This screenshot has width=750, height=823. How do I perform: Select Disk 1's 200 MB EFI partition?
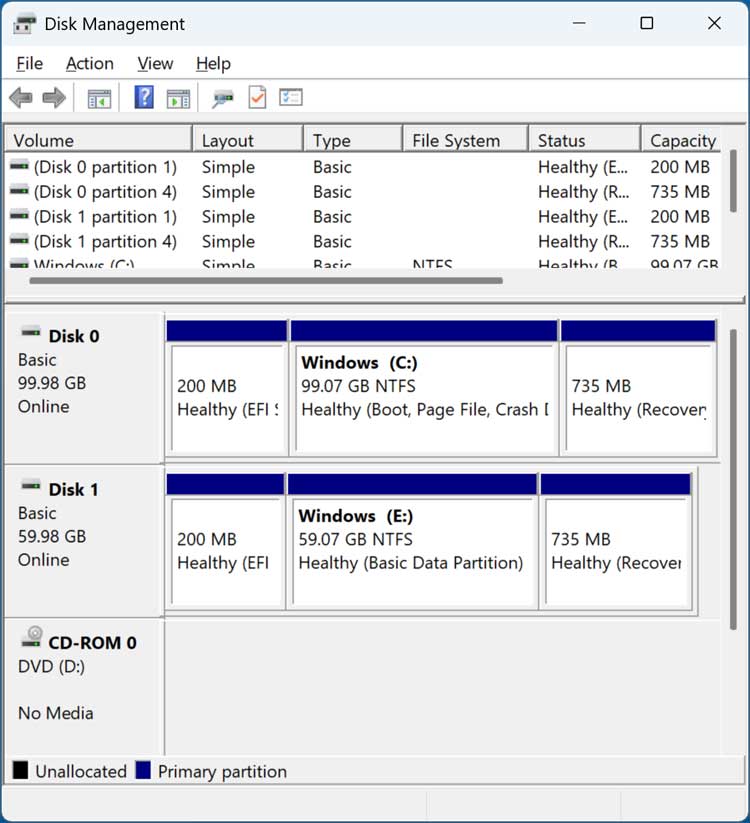pos(226,541)
